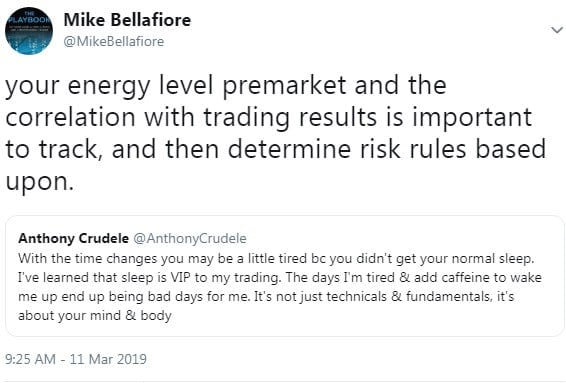Click the word "VIP" in quoted tweet
This screenshot has height=383, width=566.
(x=180, y=277)
